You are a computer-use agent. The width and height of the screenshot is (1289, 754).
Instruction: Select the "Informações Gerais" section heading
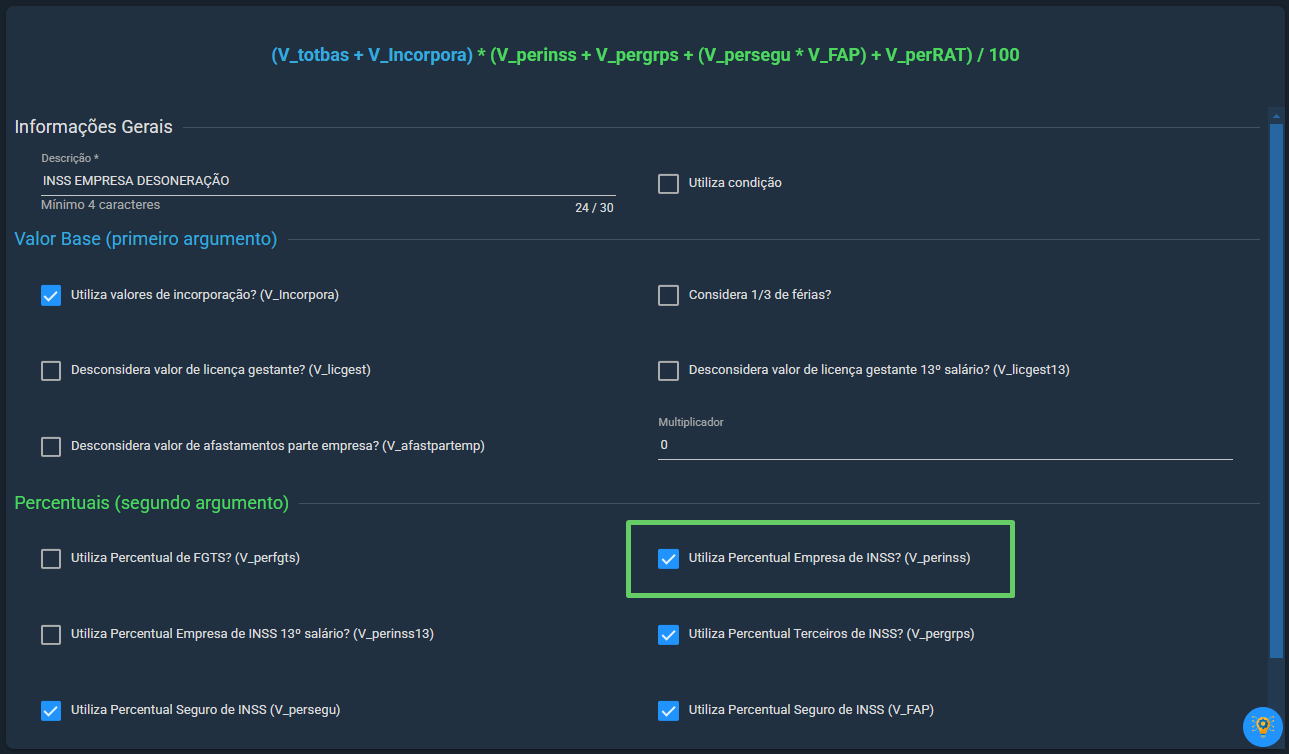coord(94,127)
